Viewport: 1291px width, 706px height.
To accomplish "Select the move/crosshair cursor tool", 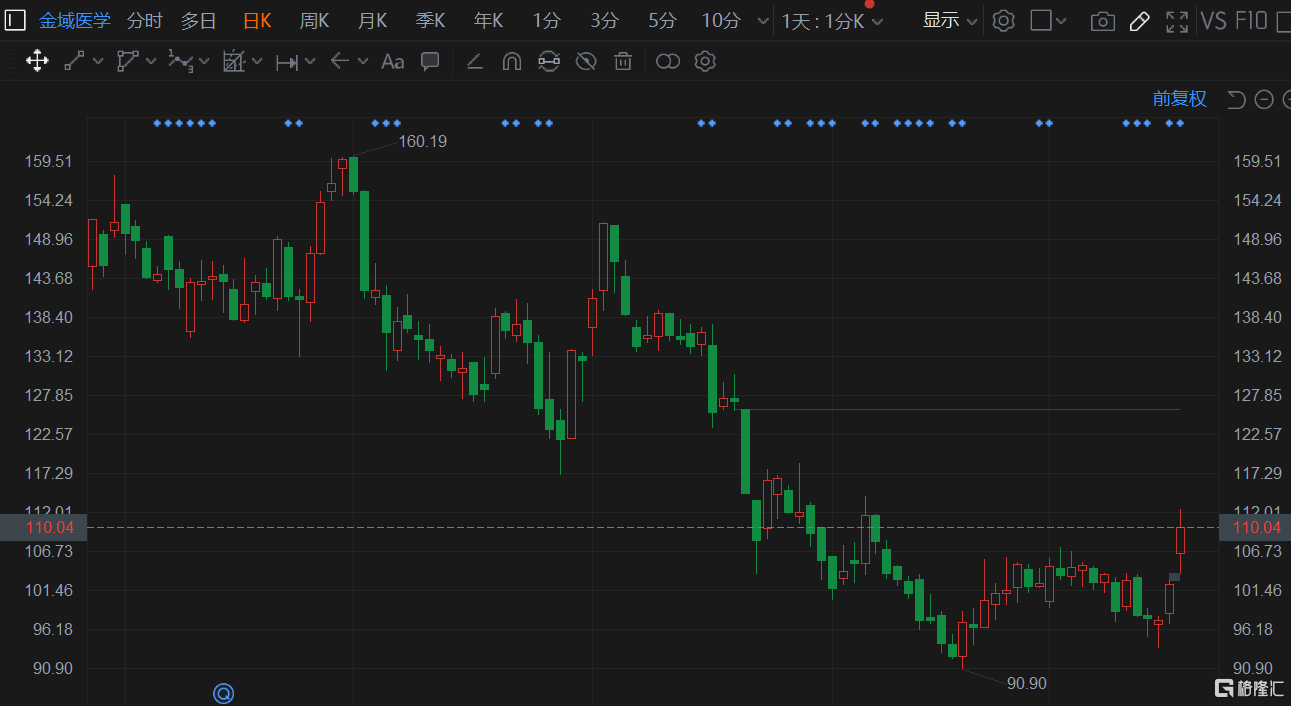I will click(x=37, y=61).
